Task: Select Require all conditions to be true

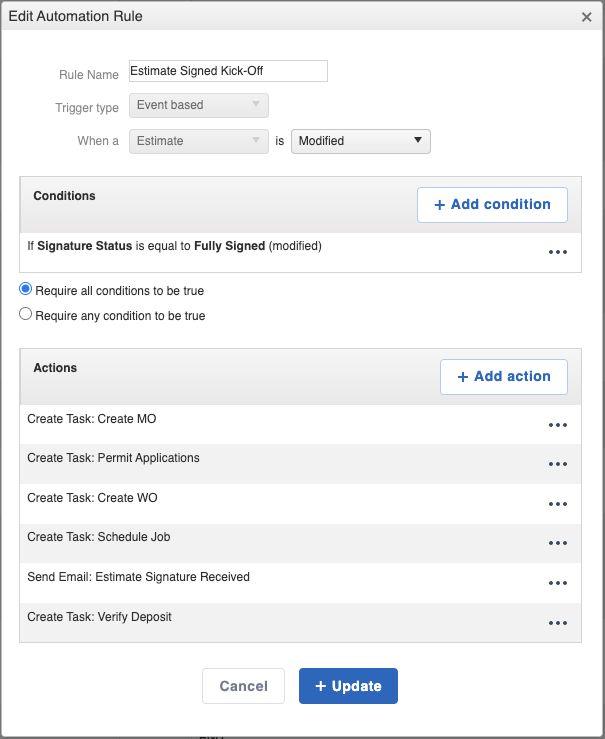Action: (26, 289)
